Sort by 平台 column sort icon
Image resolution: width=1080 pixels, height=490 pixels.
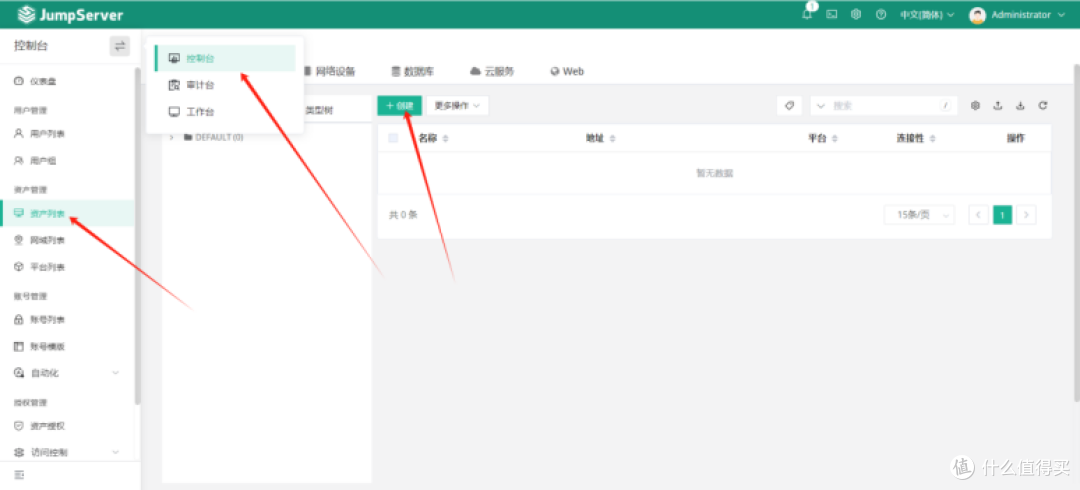pyautogui.click(x=835, y=139)
